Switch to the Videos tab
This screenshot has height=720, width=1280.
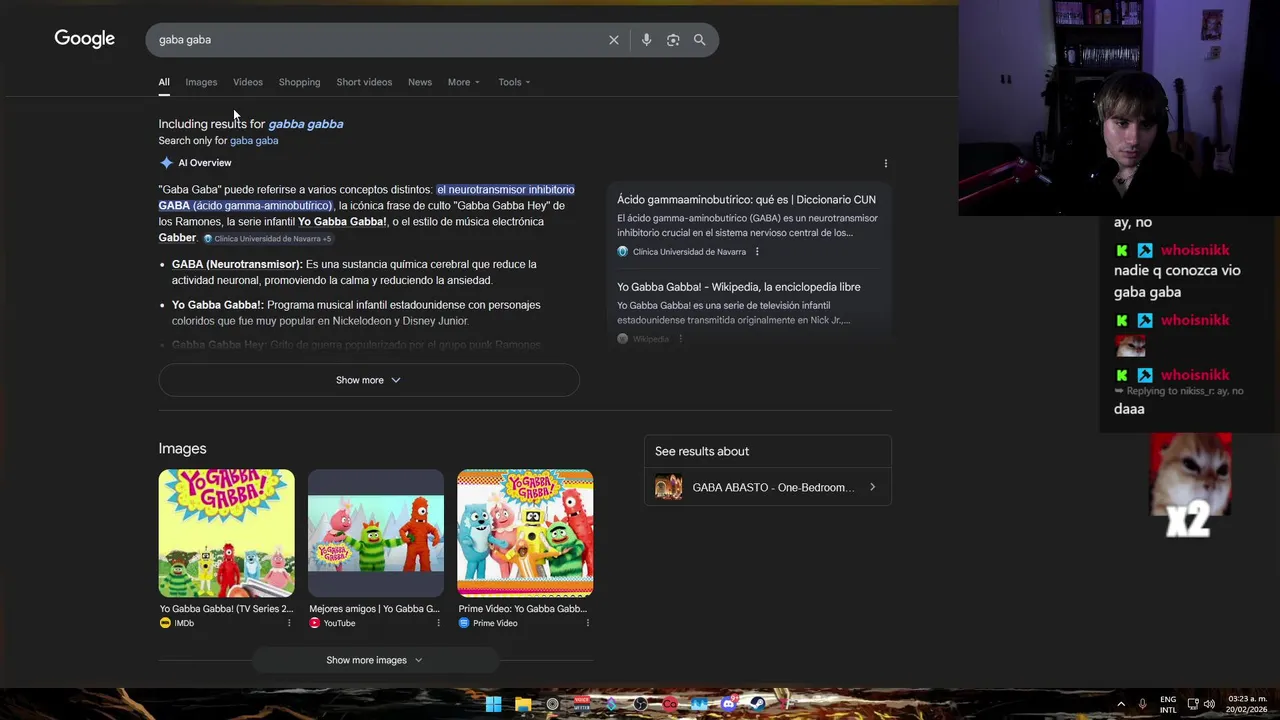[x=248, y=82]
